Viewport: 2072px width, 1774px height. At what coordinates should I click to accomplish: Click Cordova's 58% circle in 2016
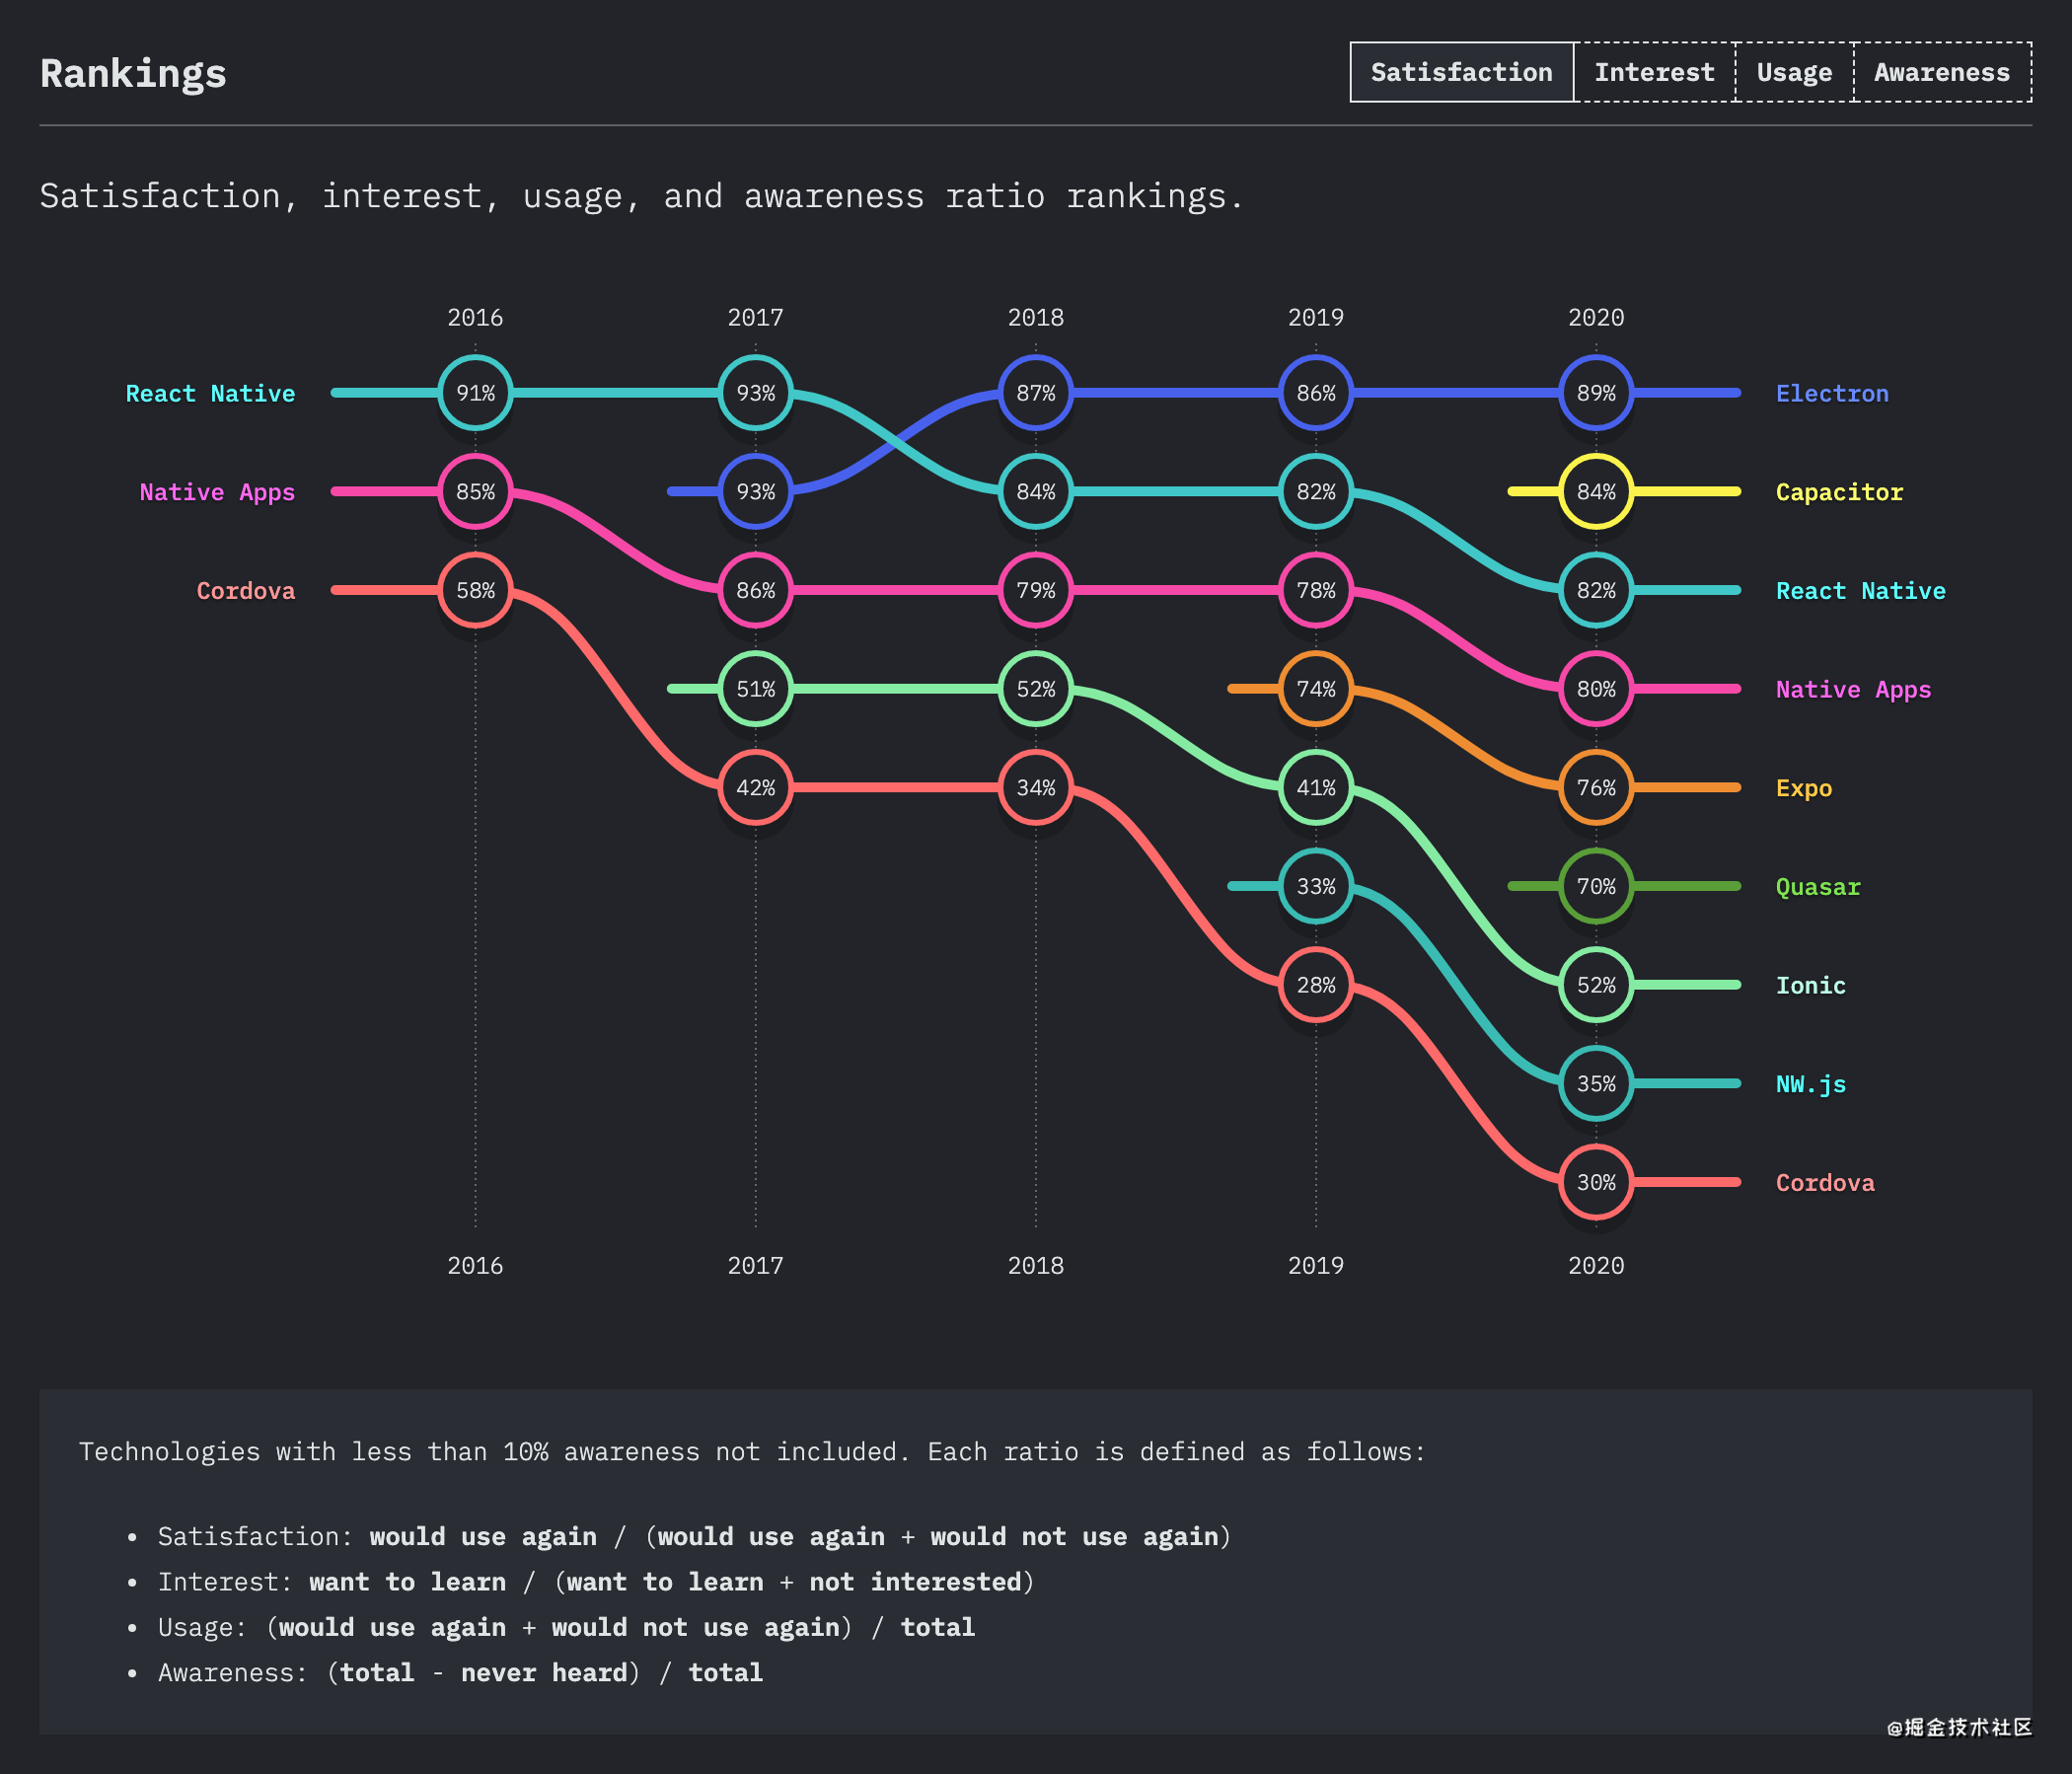[x=475, y=590]
